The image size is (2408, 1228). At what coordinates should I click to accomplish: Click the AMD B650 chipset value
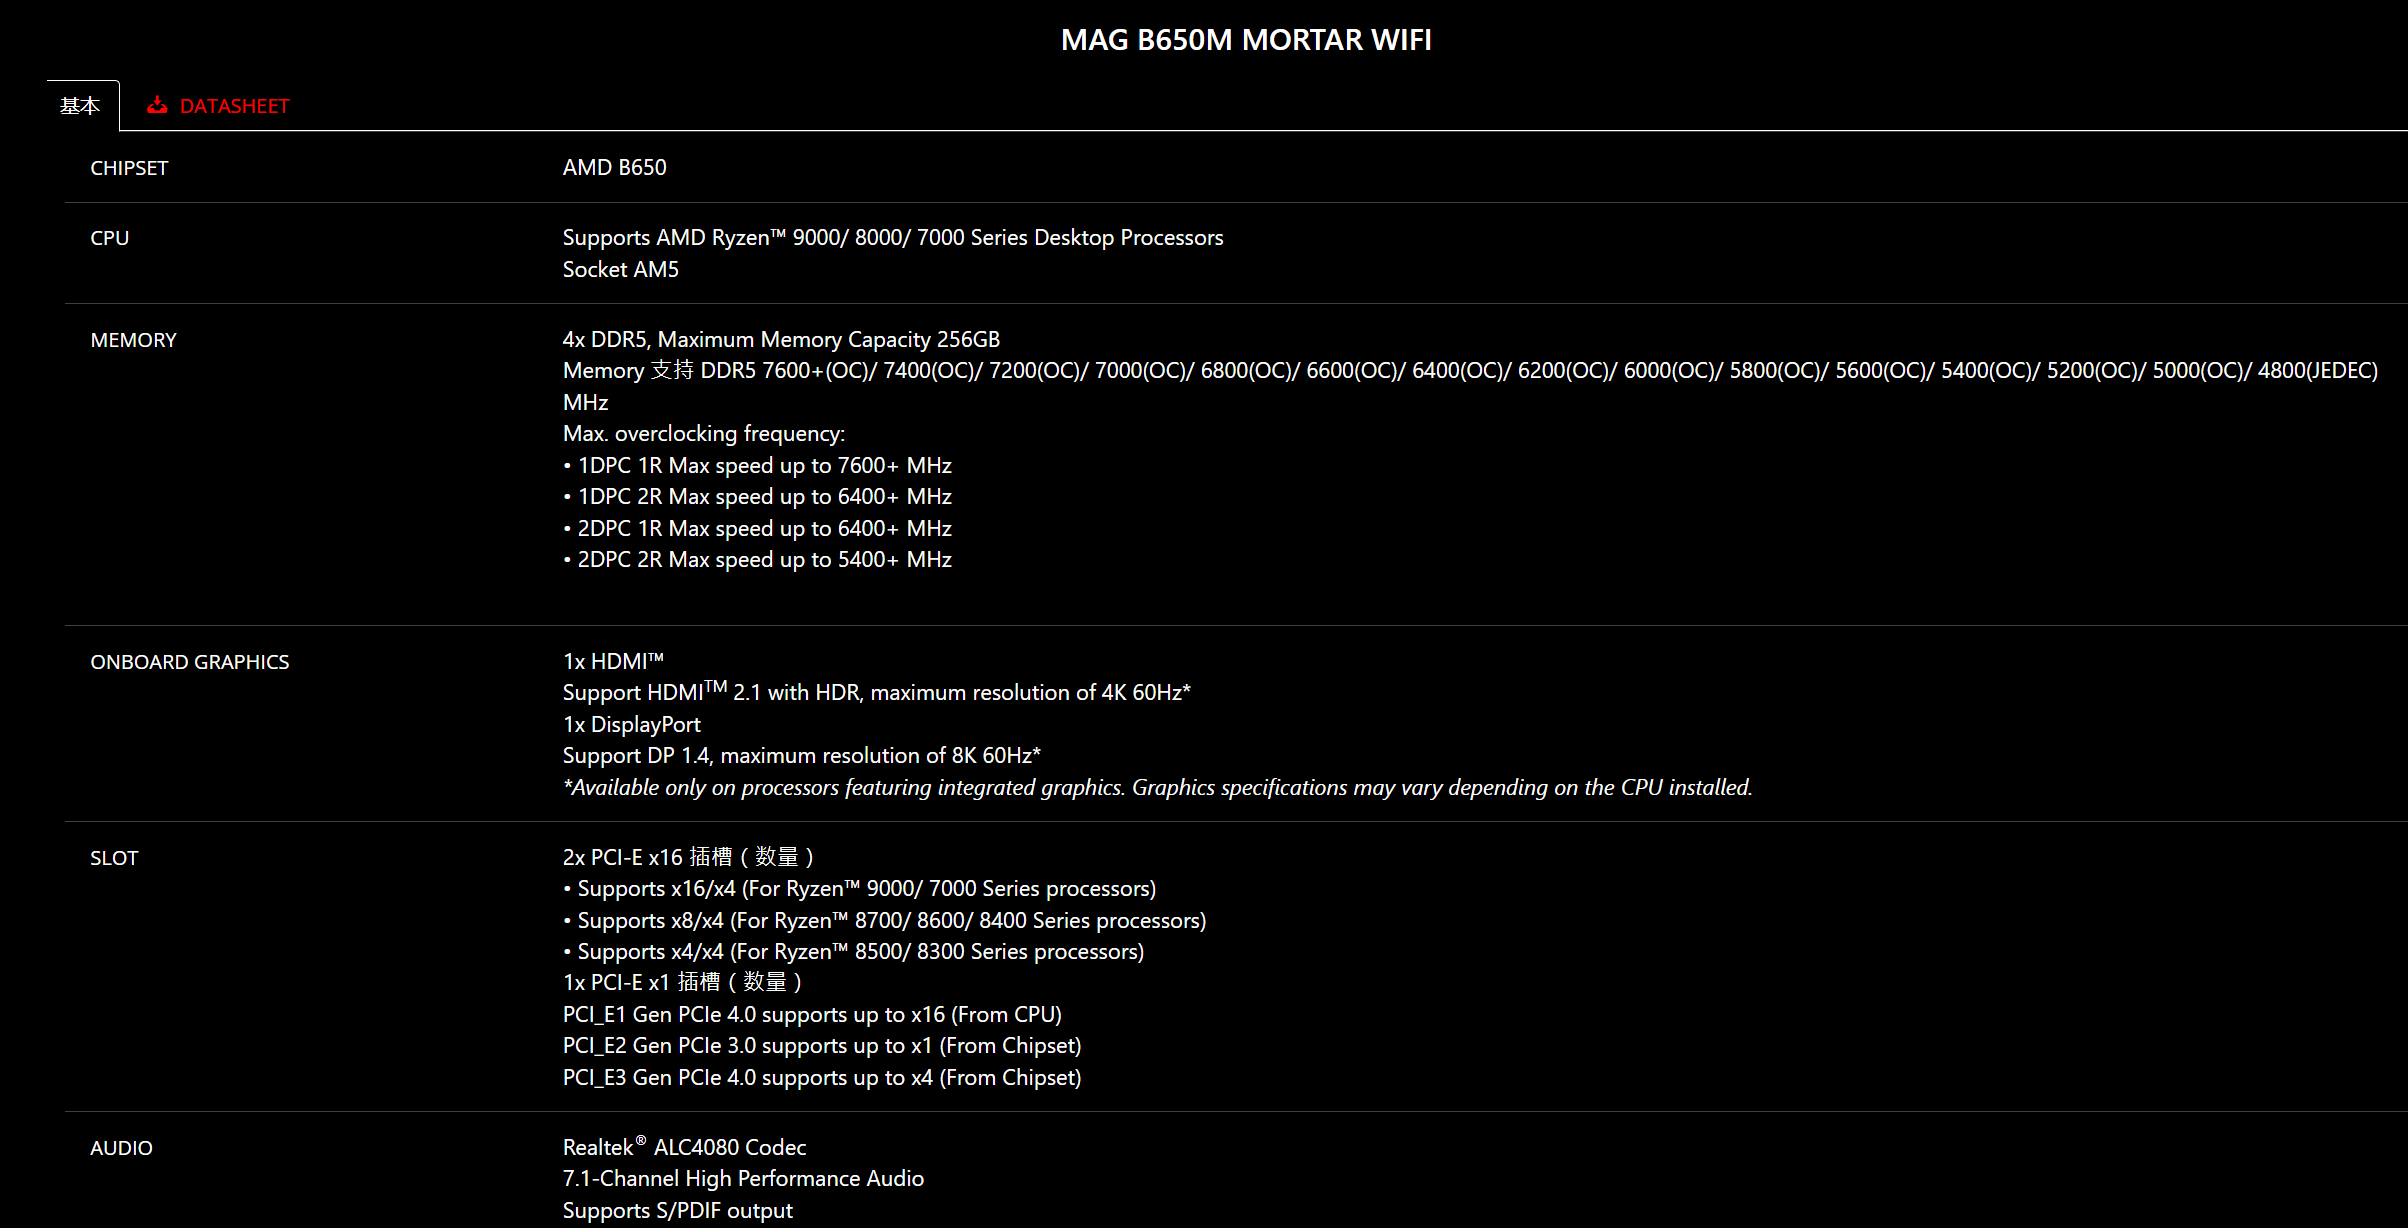point(614,167)
